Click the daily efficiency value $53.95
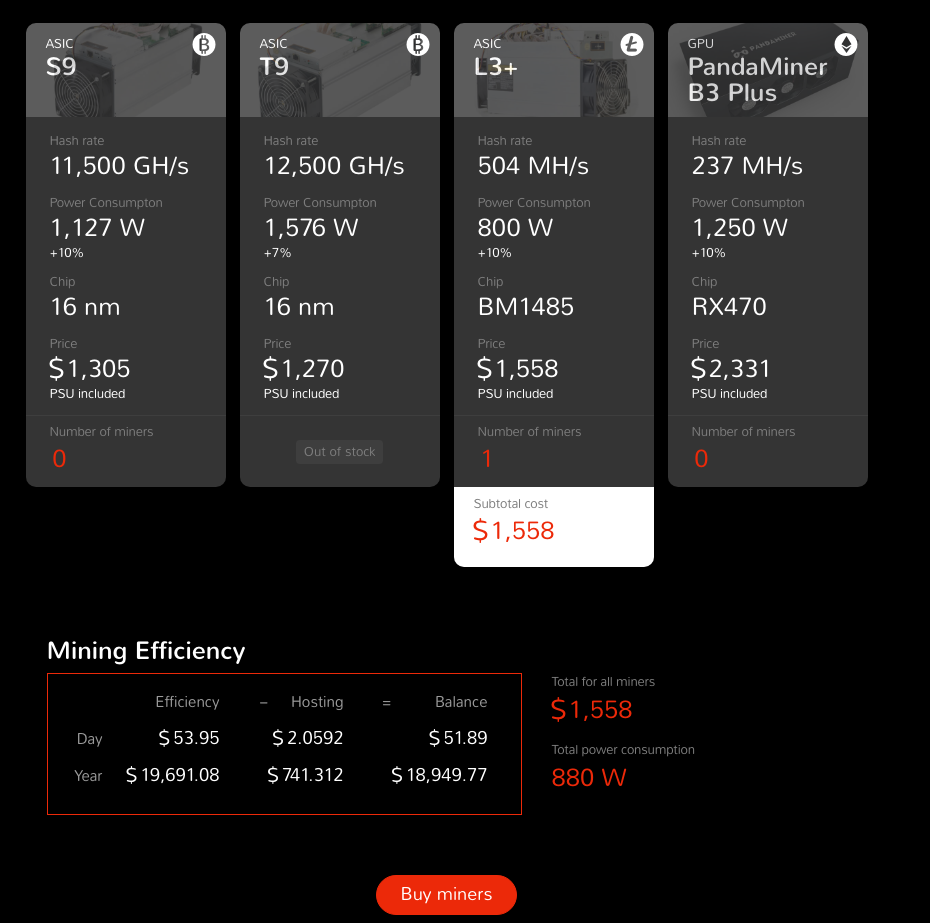930x923 pixels. 188,738
